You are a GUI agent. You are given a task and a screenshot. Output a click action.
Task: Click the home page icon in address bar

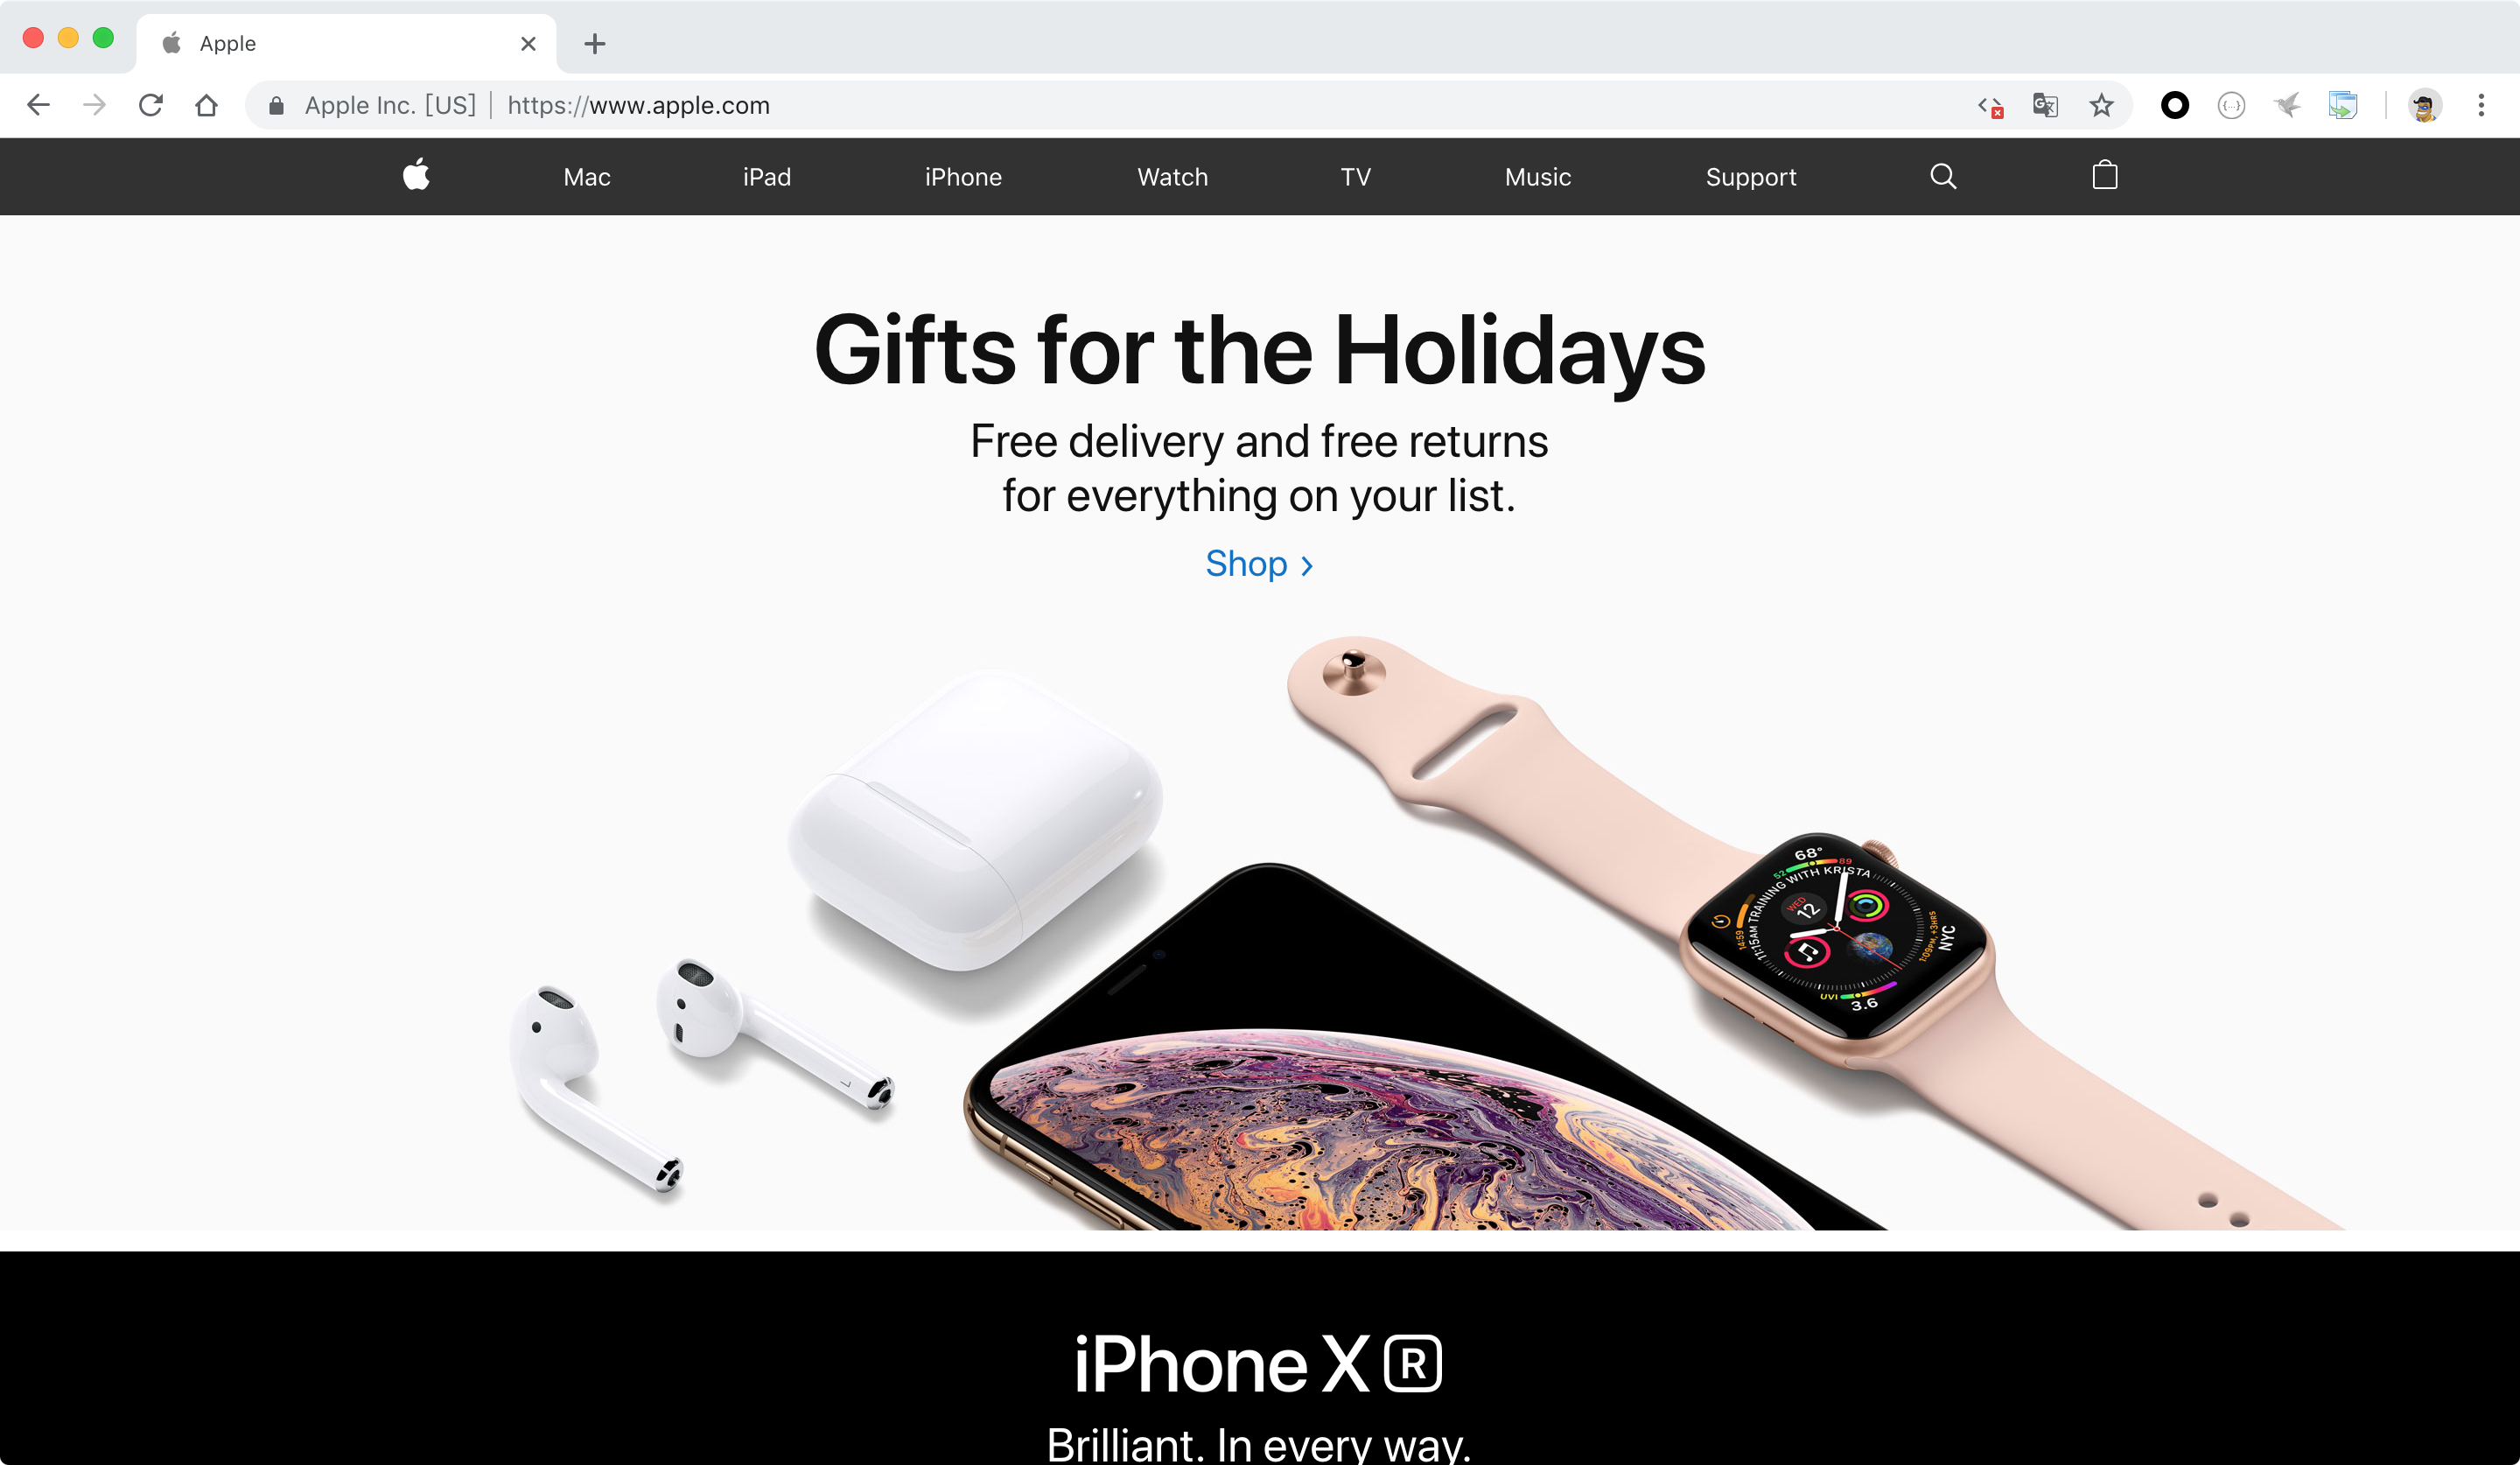(x=207, y=105)
